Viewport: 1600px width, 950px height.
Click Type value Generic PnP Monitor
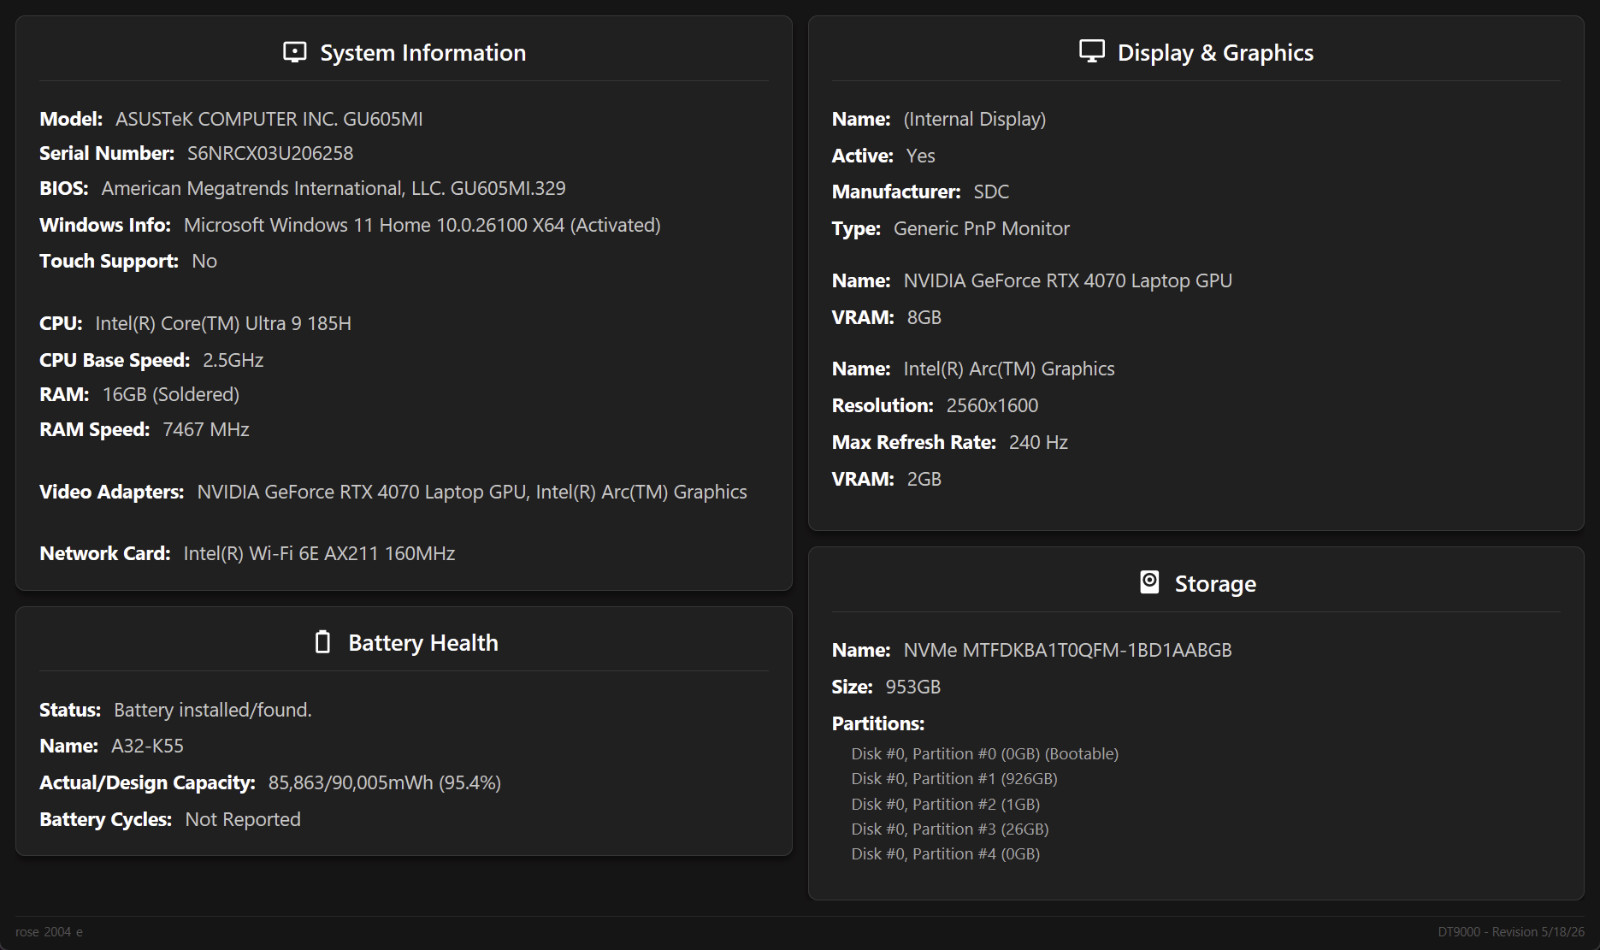(981, 229)
